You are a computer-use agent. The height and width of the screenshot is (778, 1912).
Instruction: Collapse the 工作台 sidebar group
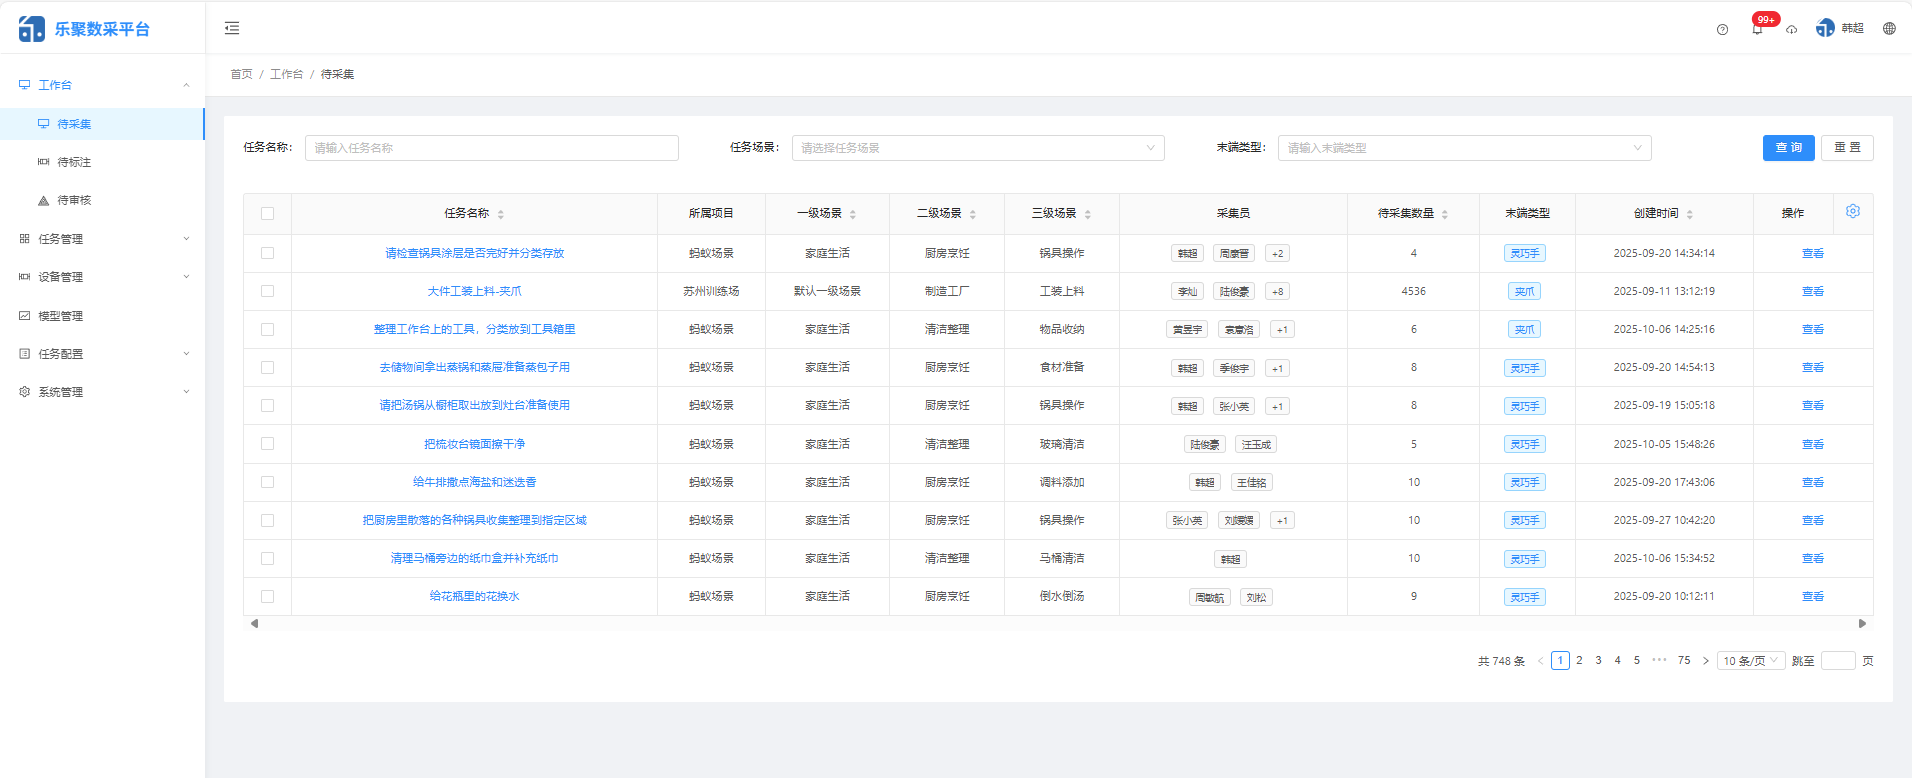pyautogui.click(x=102, y=85)
